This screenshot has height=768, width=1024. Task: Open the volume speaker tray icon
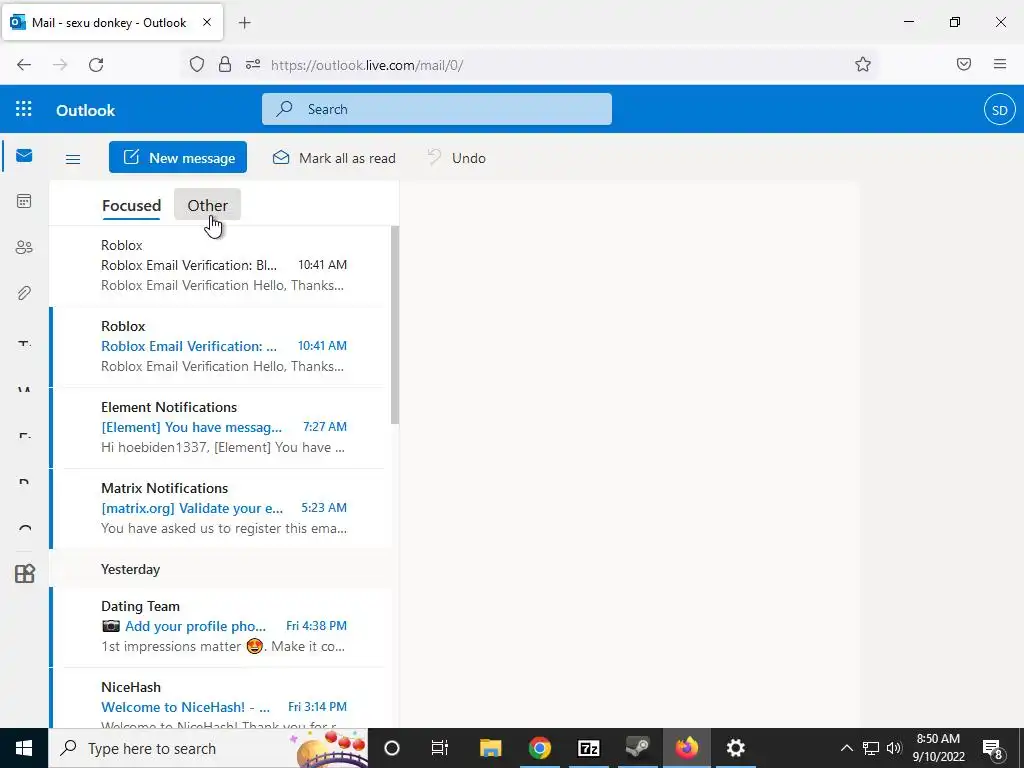(894, 748)
